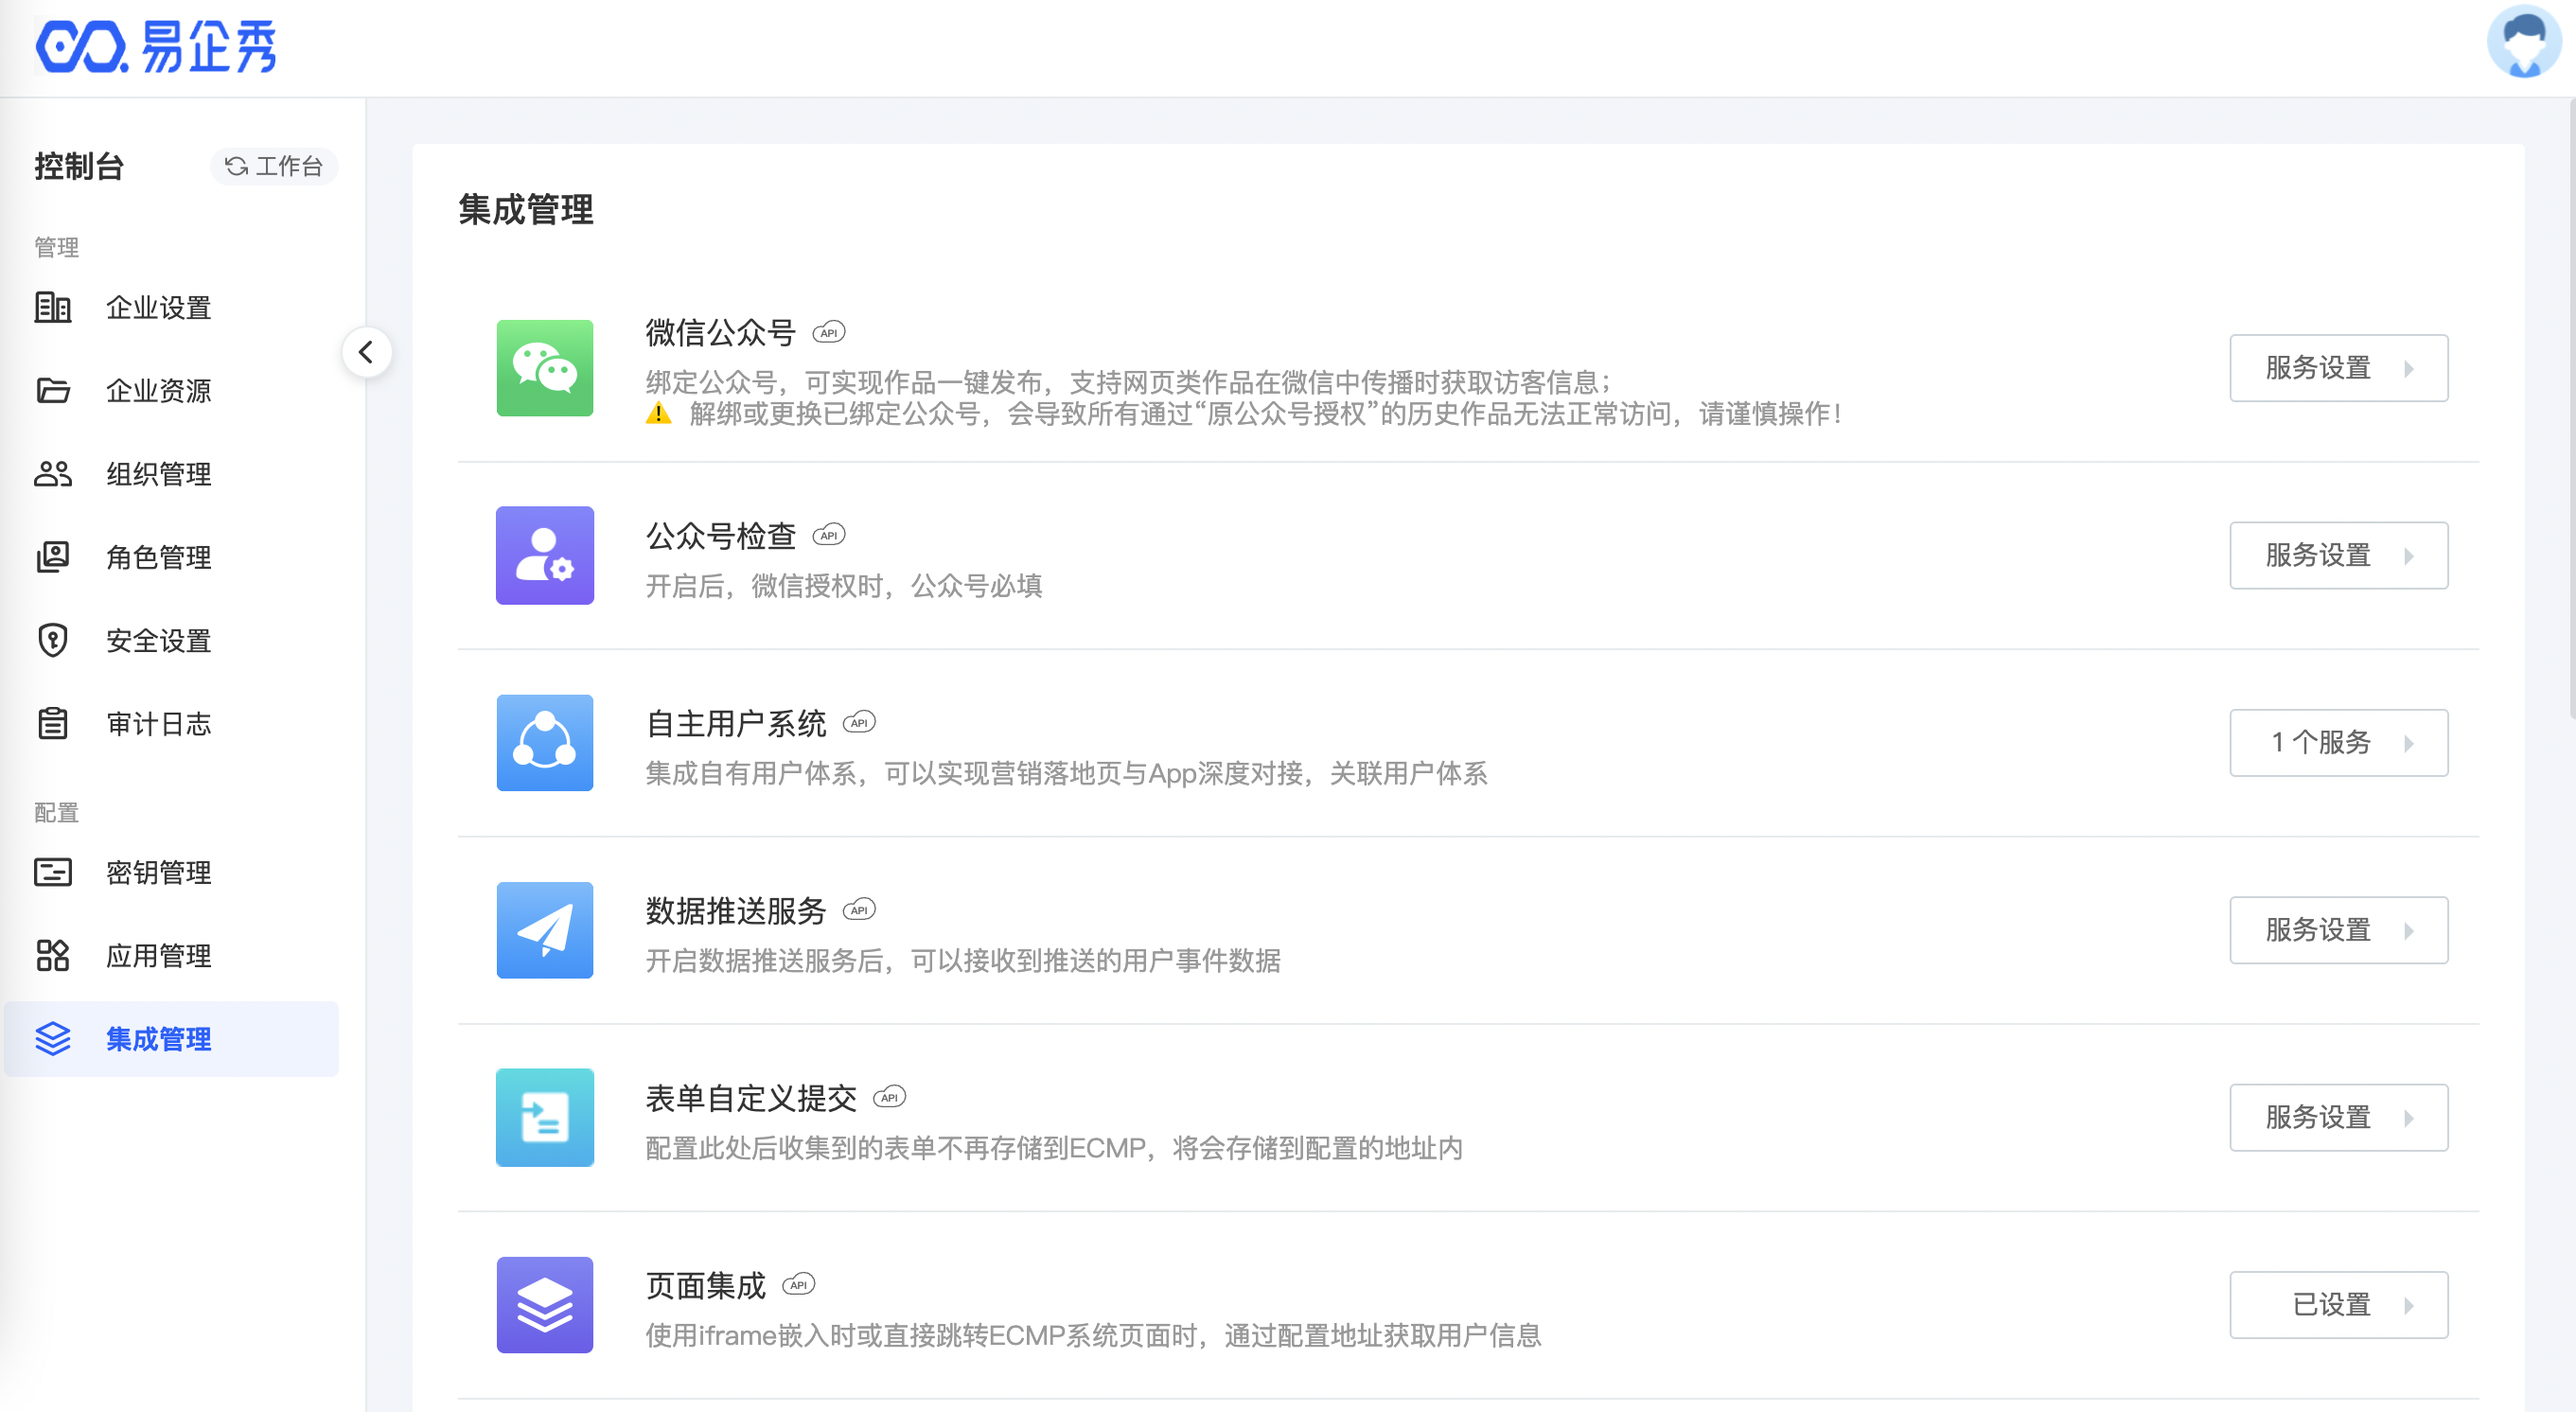
Task: Open the 已设置 button for 页面集成
Action: click(x=2339, y=1305)
